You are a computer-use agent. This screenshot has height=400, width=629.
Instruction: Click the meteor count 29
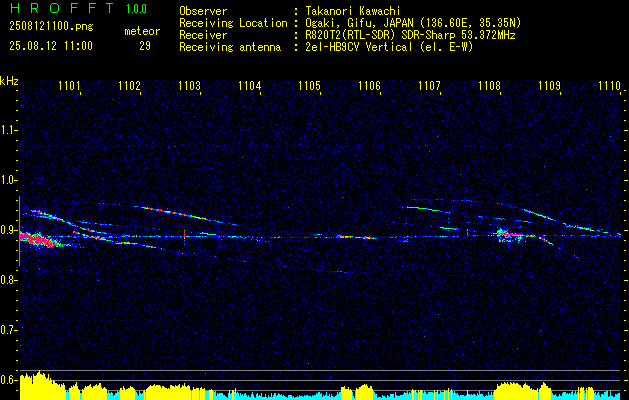pyautogui.click(x=145, y=46)
